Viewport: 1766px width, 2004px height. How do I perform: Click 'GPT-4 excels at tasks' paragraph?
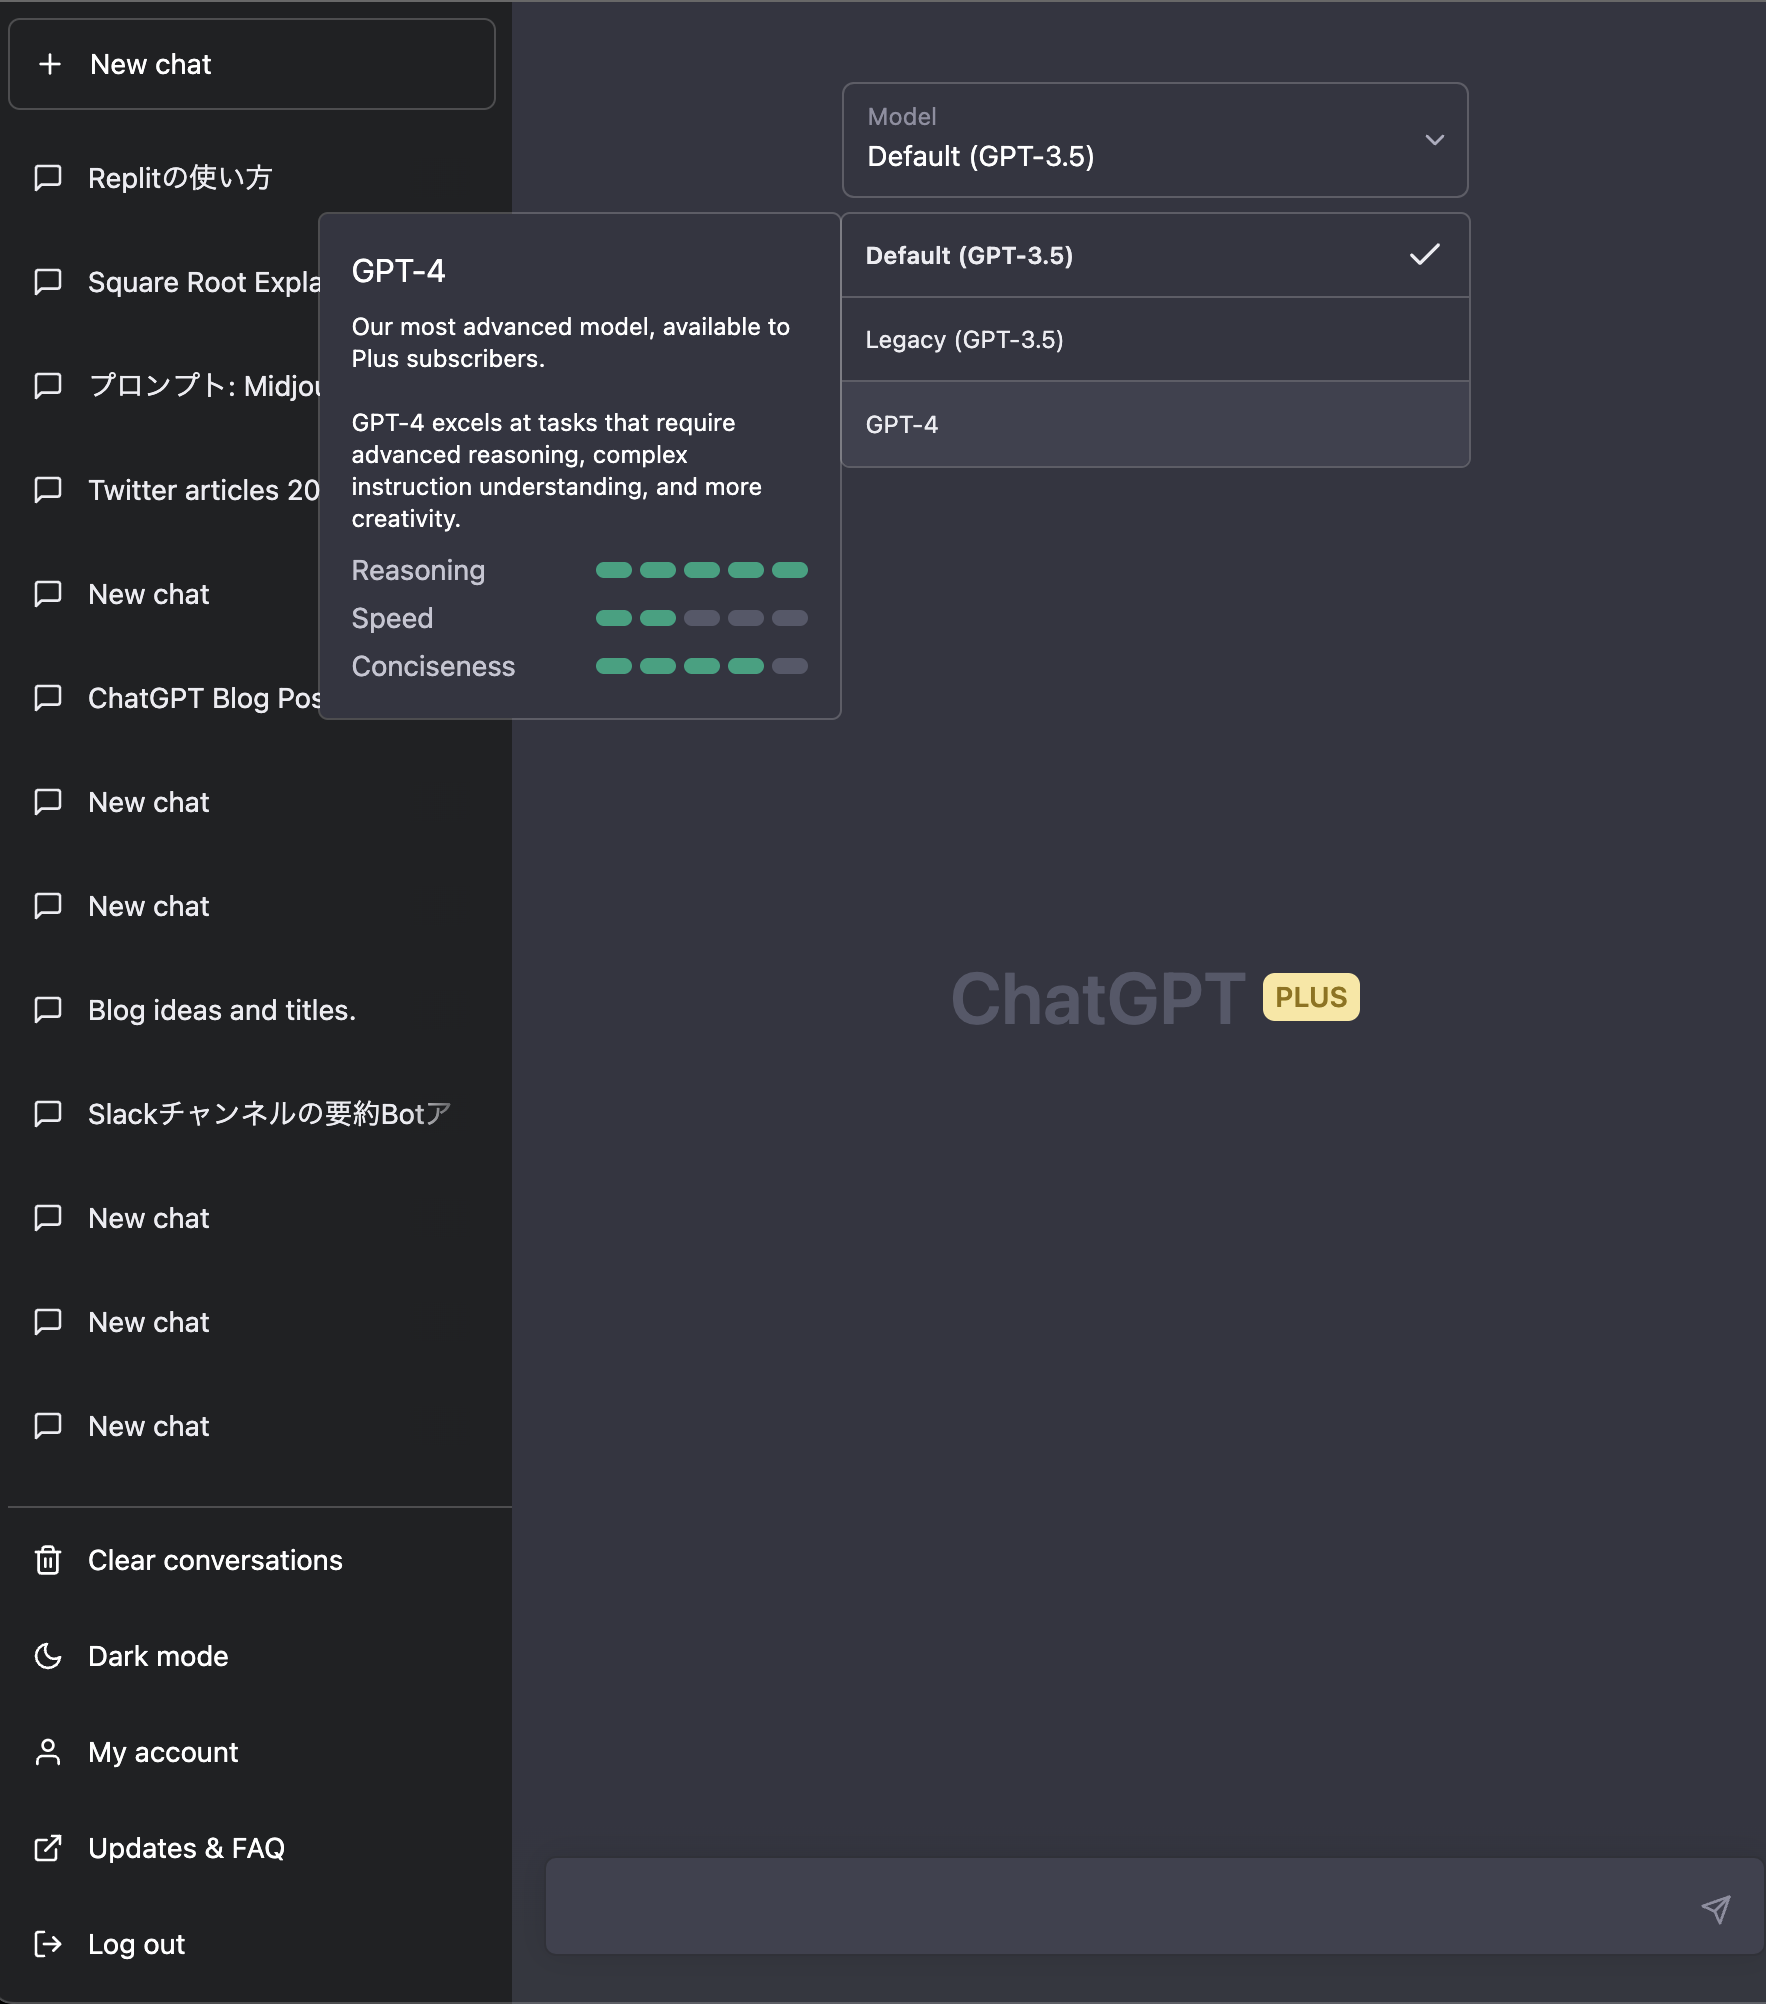(x=557, y=471)
